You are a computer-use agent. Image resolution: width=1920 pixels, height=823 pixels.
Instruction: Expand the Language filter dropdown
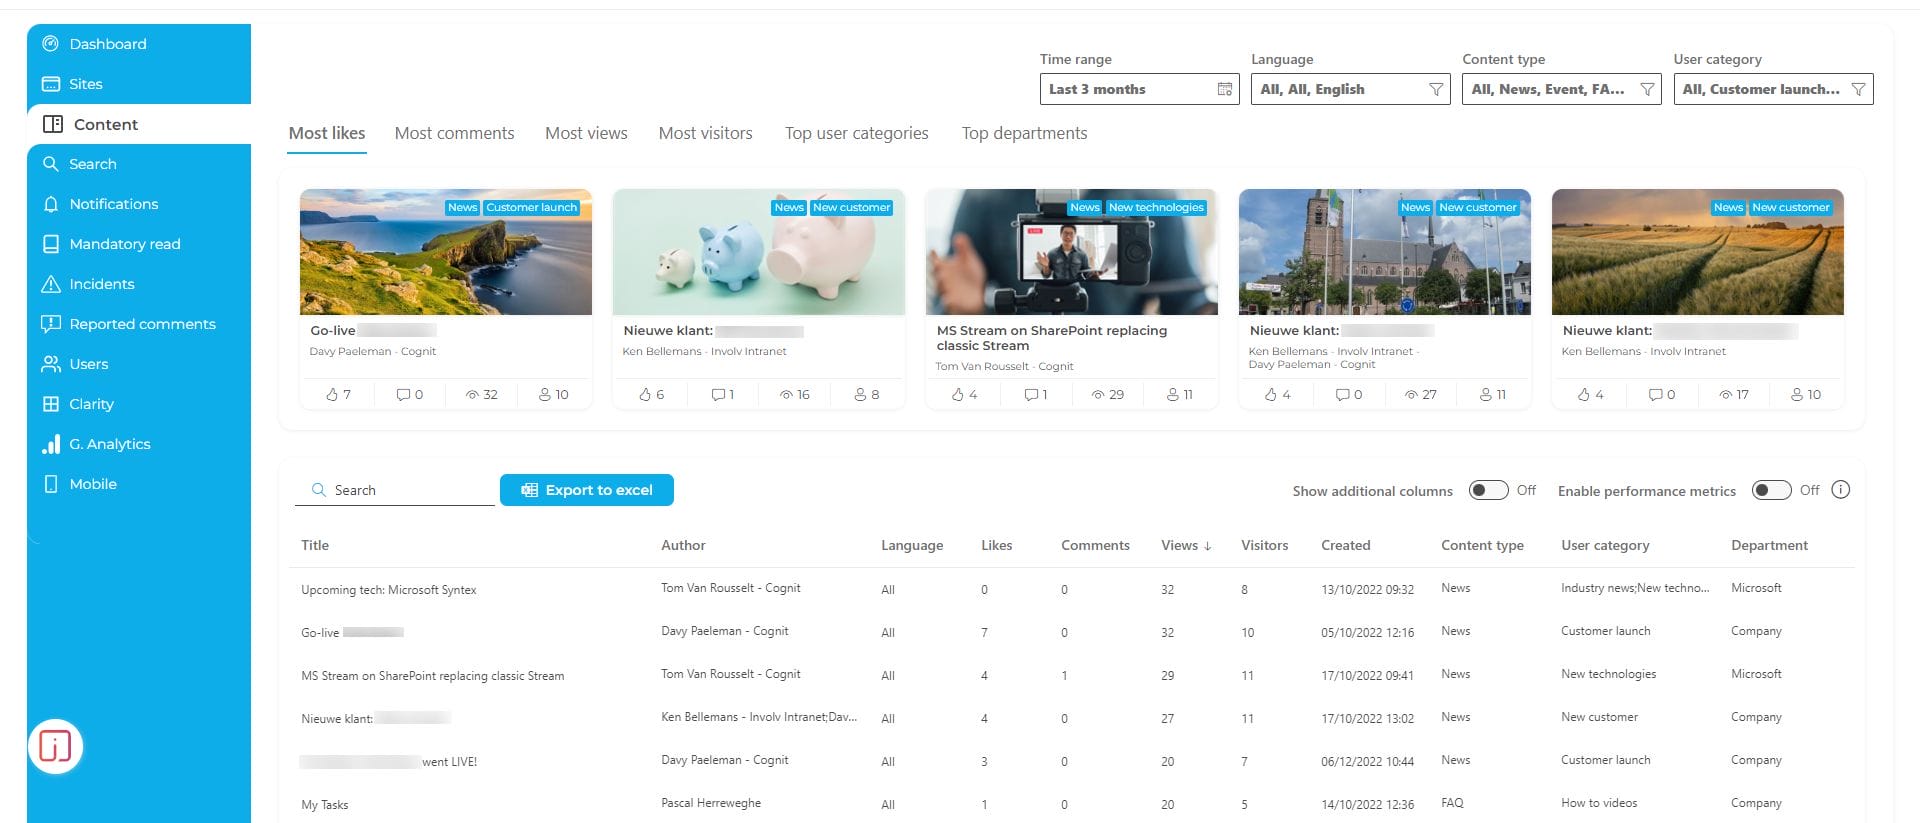coord(1350,89)
